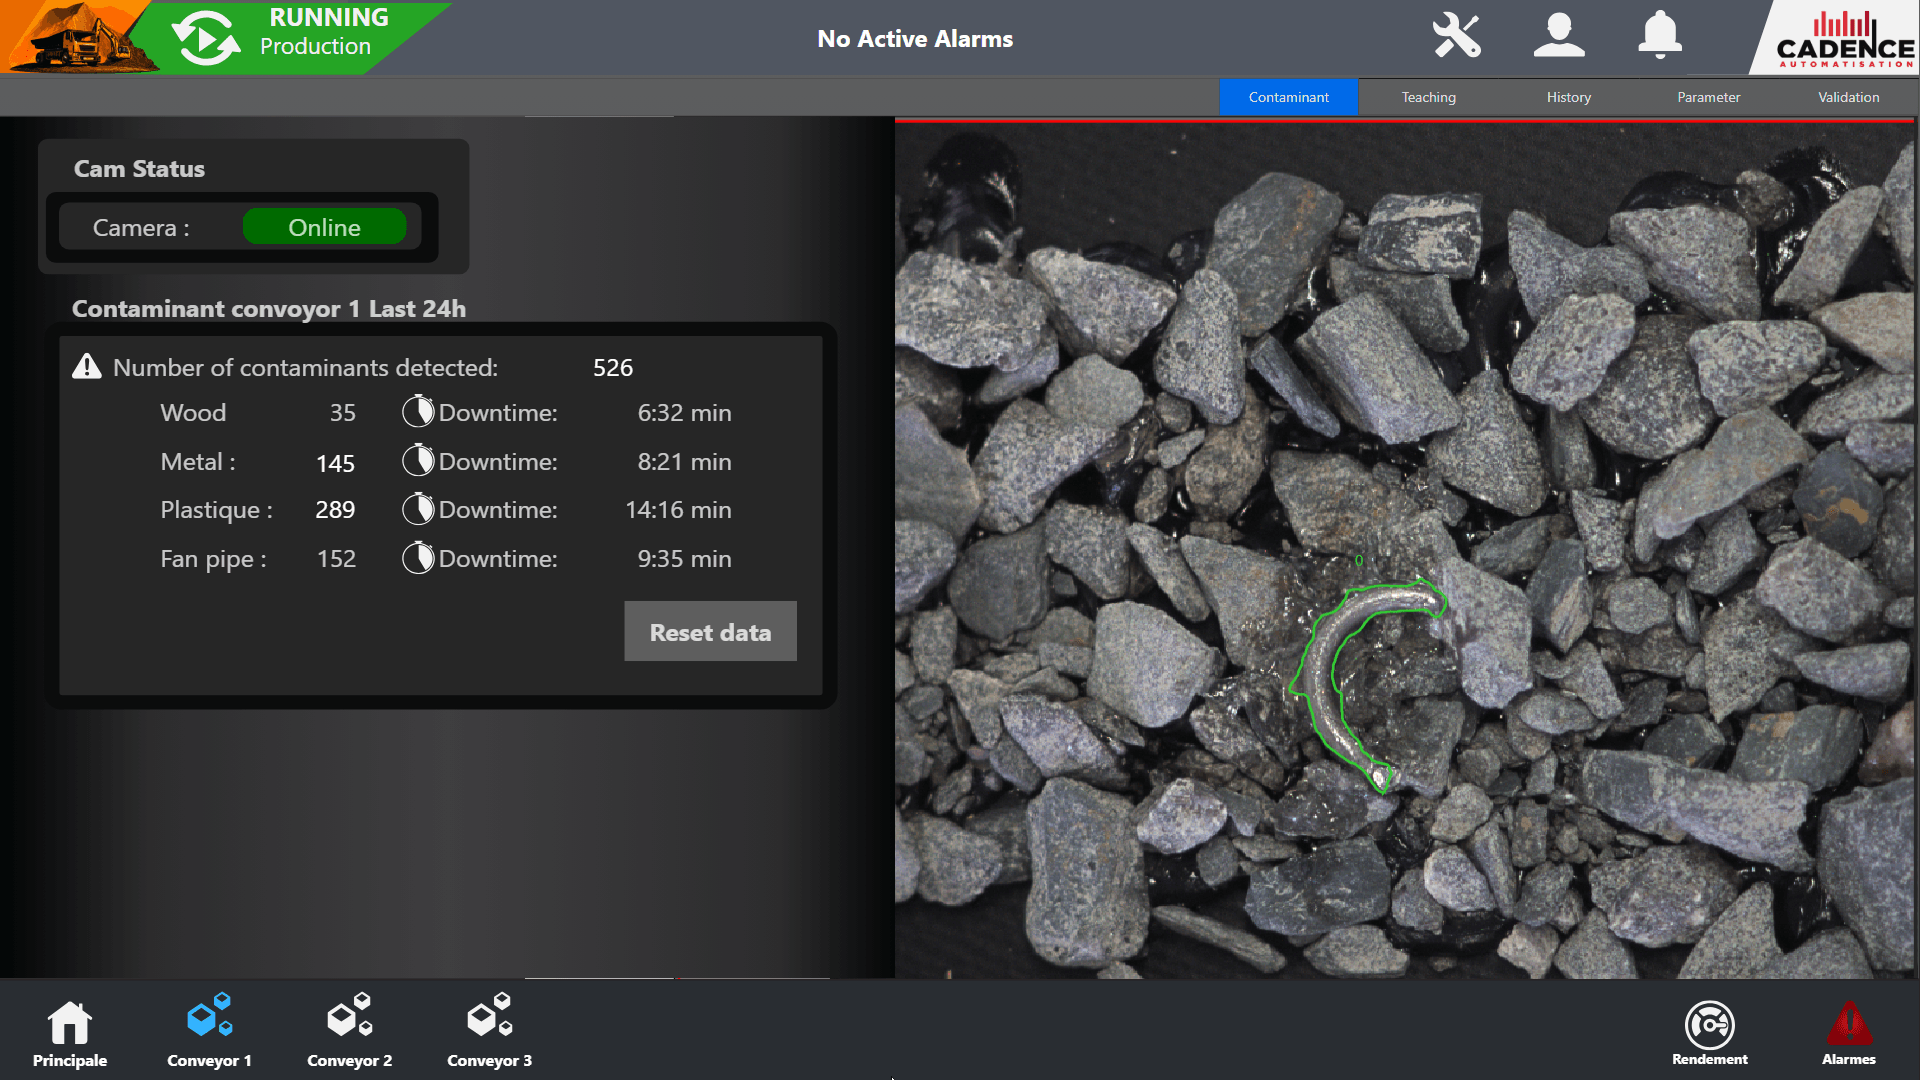Screen dimensions: 1920x1080
Task: Go to Principale home screen
Action: click(70, 1033)
